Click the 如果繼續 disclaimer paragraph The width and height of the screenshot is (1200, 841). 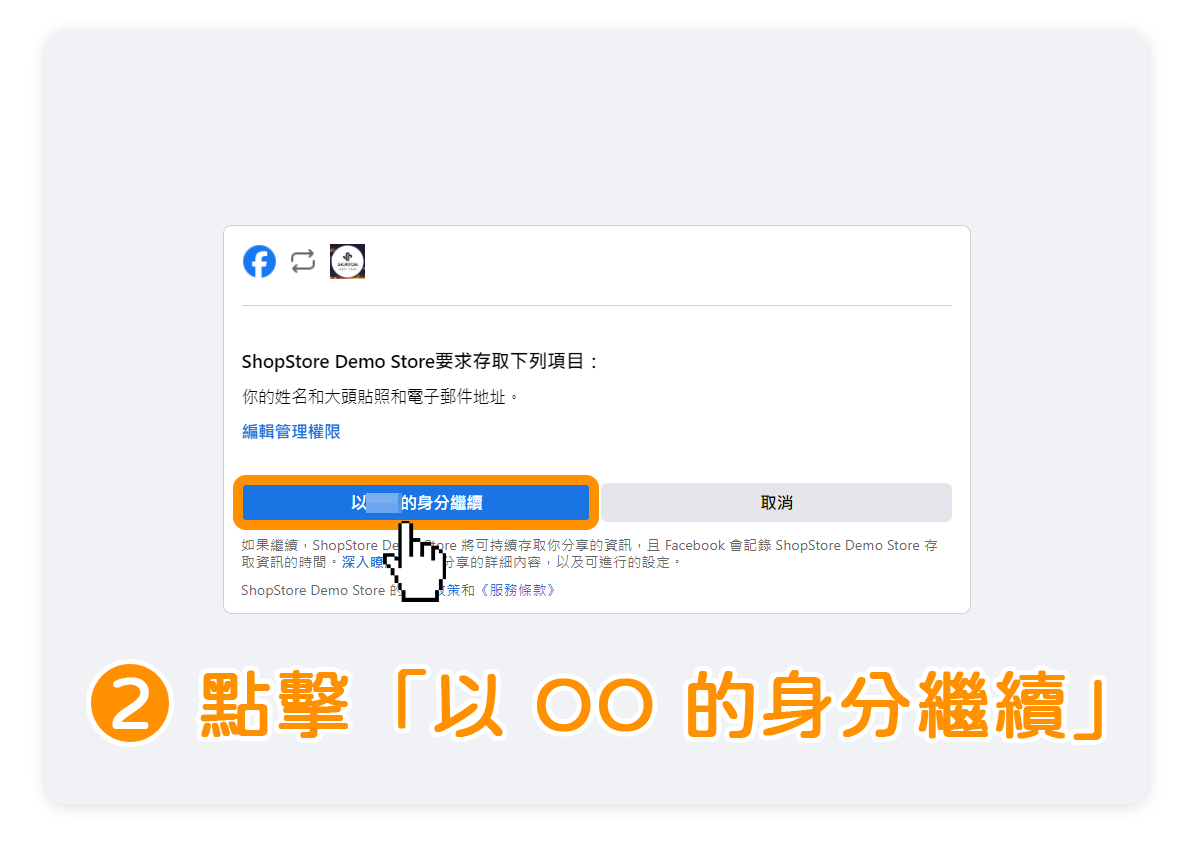click(590, 554)
